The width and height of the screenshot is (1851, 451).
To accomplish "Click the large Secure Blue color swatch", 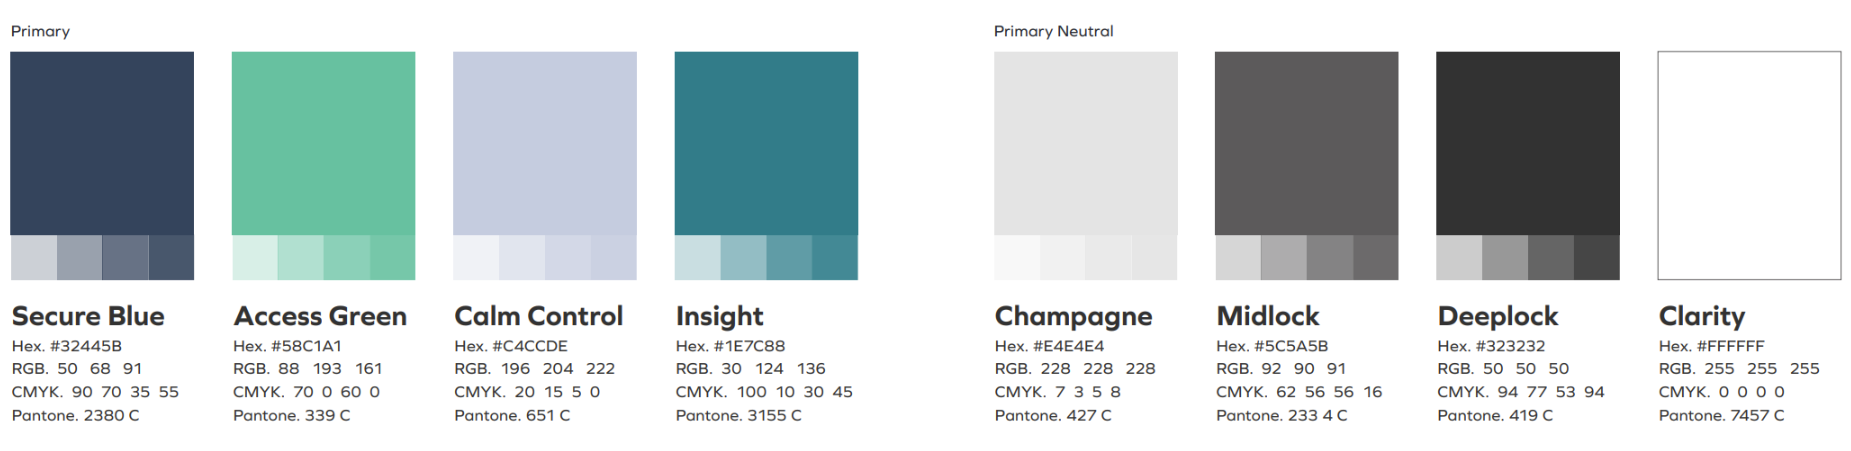I will coord(102,143).
